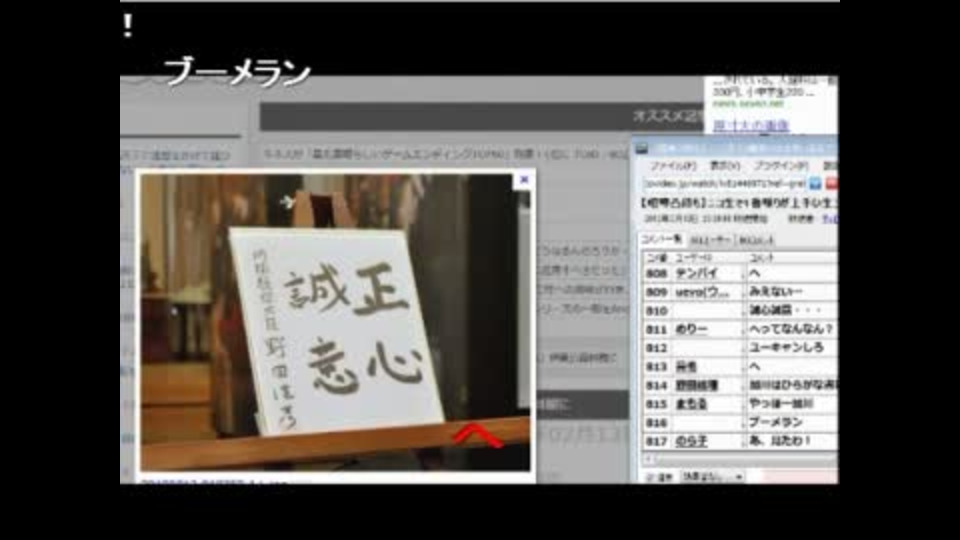
Task: Select the user name in row 814
Action: (697, 386)
